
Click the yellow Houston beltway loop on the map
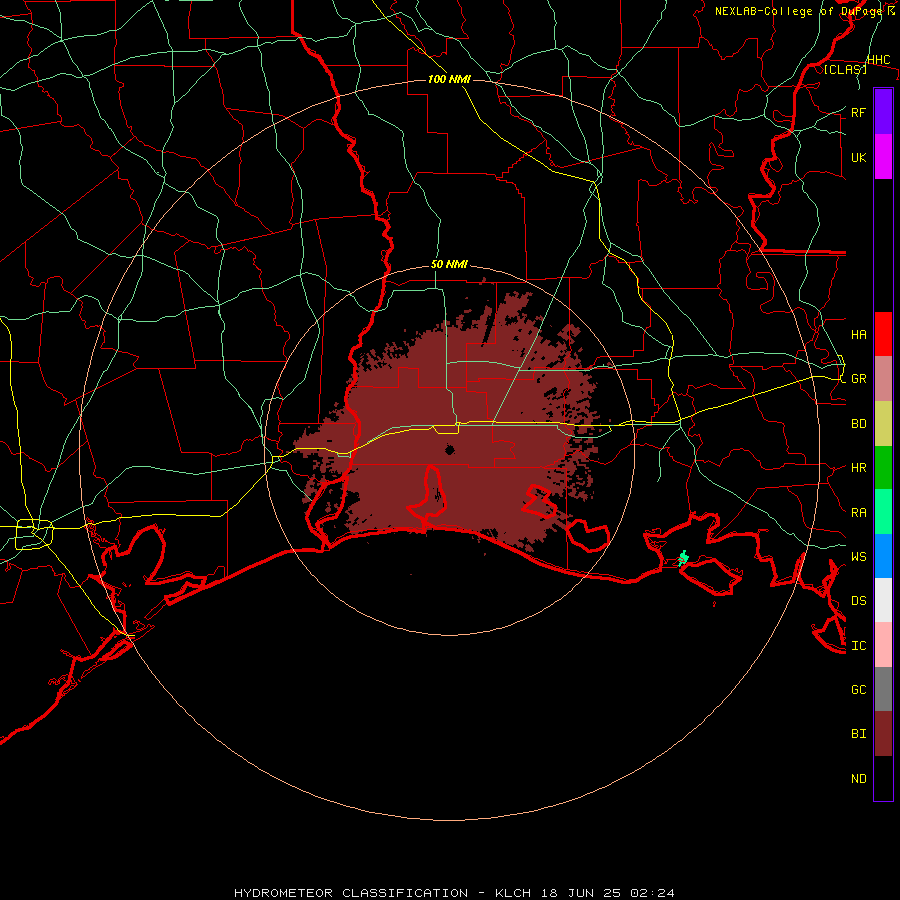(x=34, y=534)
